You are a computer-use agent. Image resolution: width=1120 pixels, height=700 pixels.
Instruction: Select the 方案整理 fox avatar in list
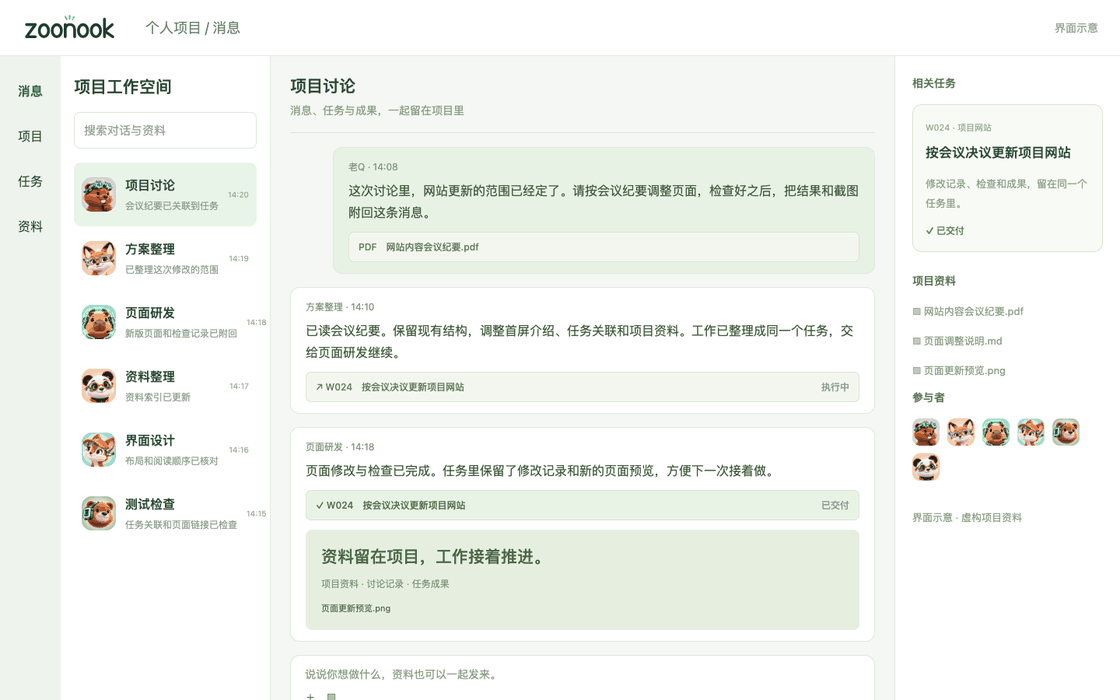(99, 259)
